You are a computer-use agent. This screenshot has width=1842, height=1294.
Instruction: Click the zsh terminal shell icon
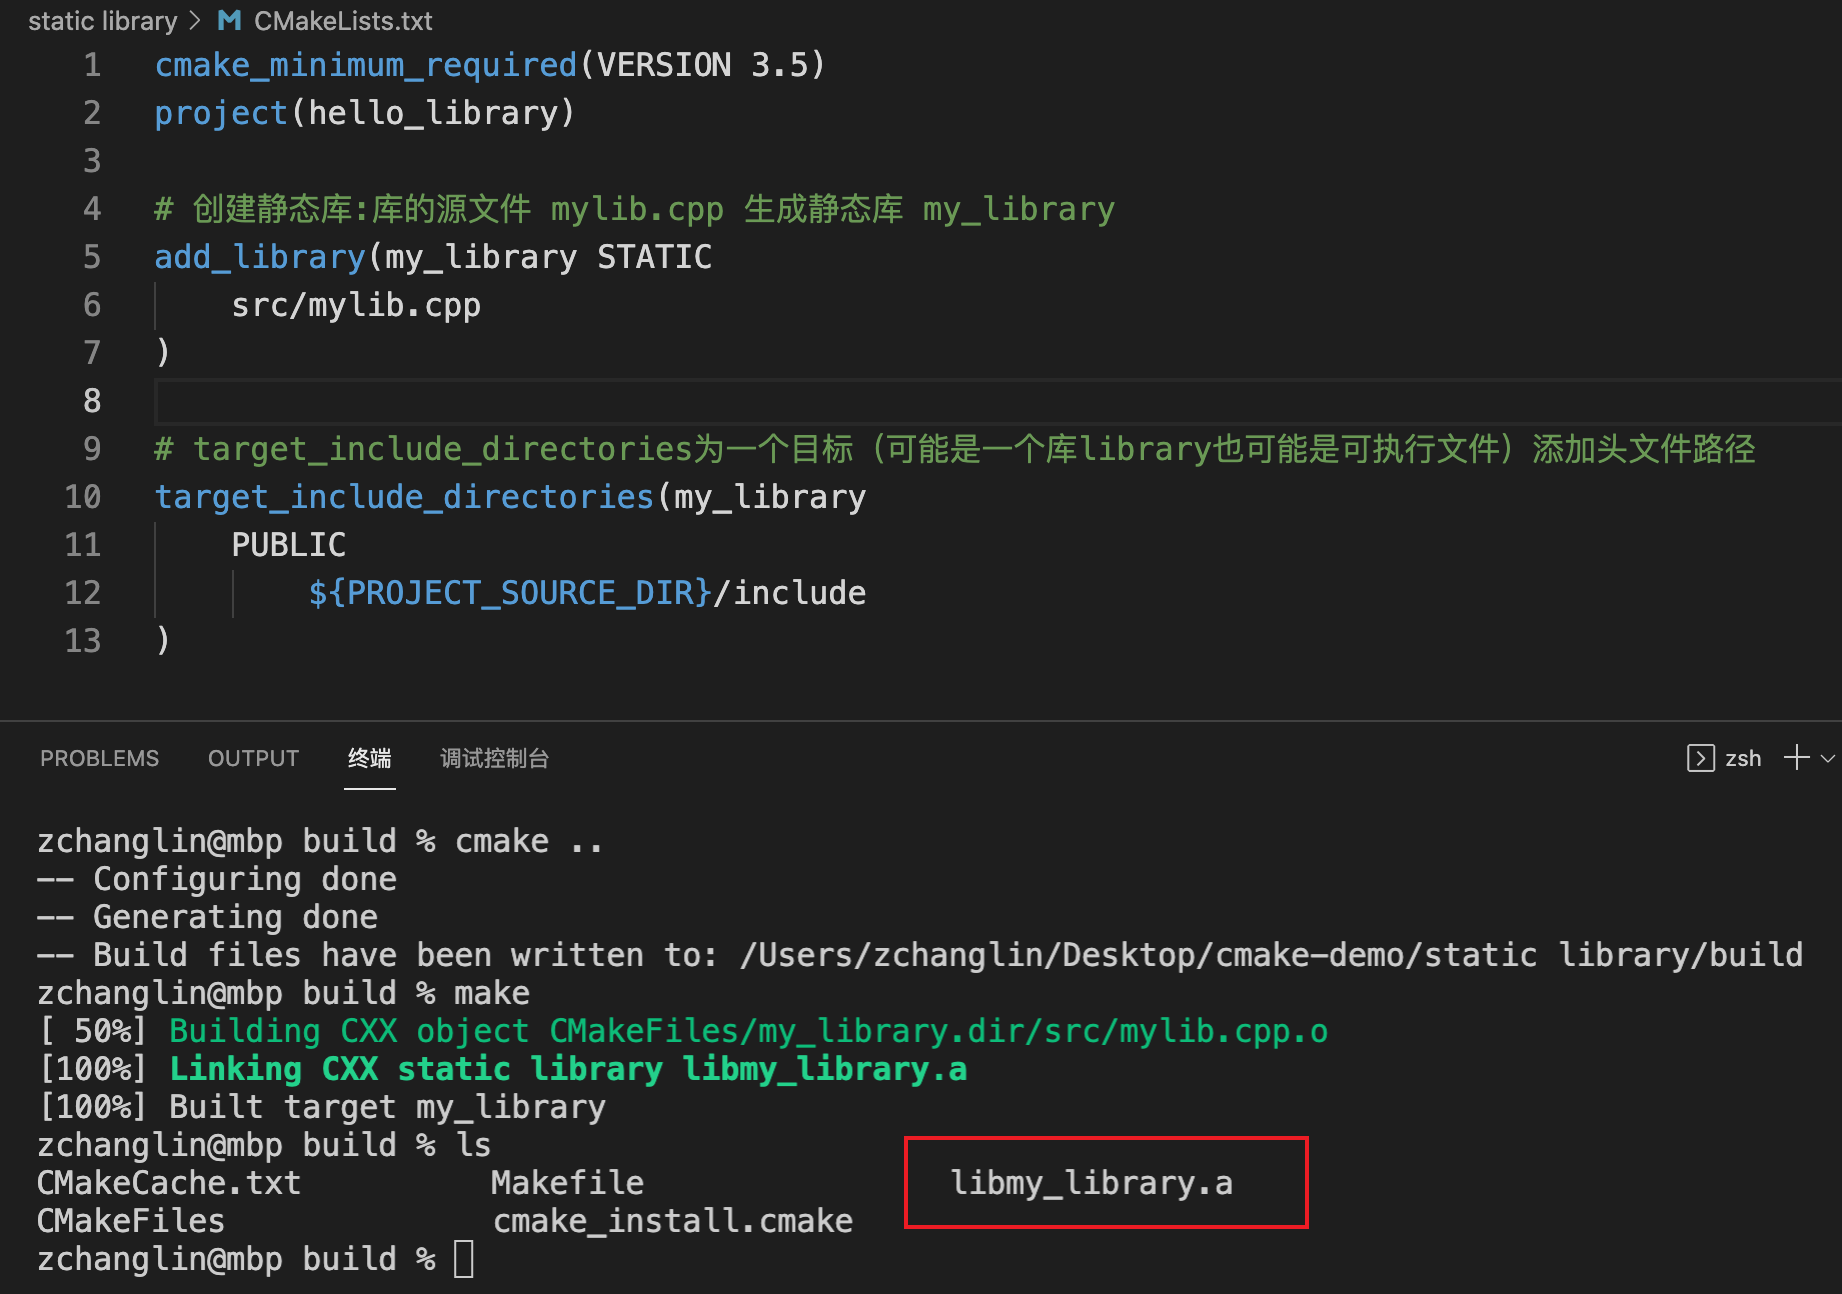tap(1699, 758)
